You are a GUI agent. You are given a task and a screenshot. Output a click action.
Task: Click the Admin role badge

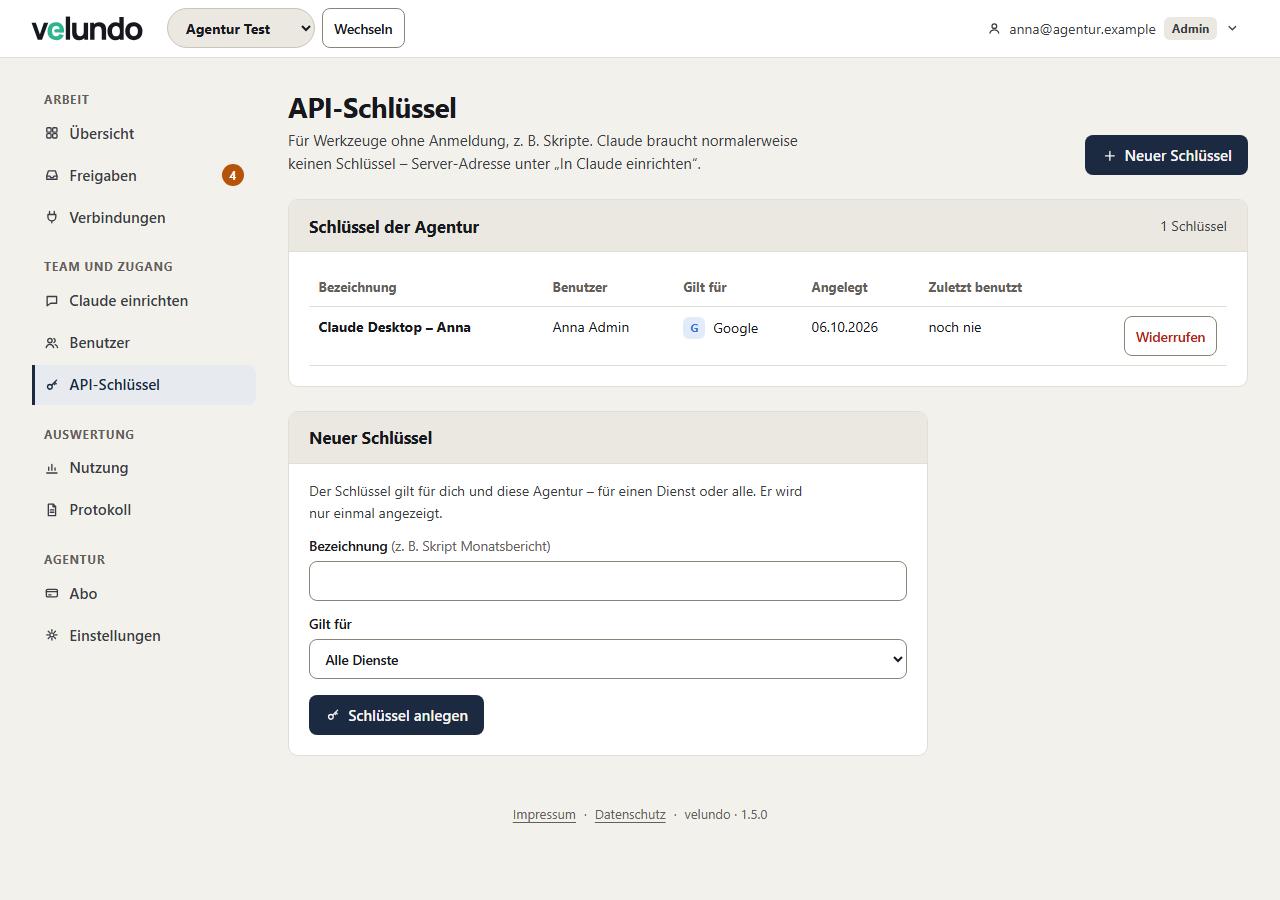(x=1190, y=29)
